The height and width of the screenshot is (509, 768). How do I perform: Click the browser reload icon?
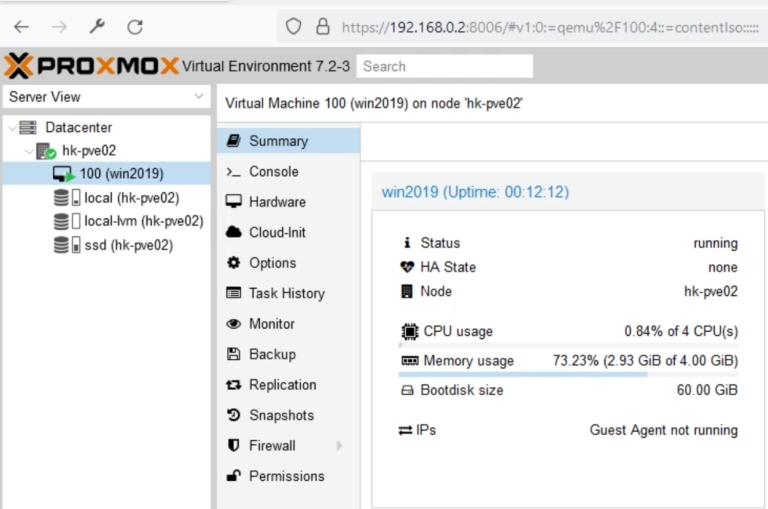tap(135, 27)
